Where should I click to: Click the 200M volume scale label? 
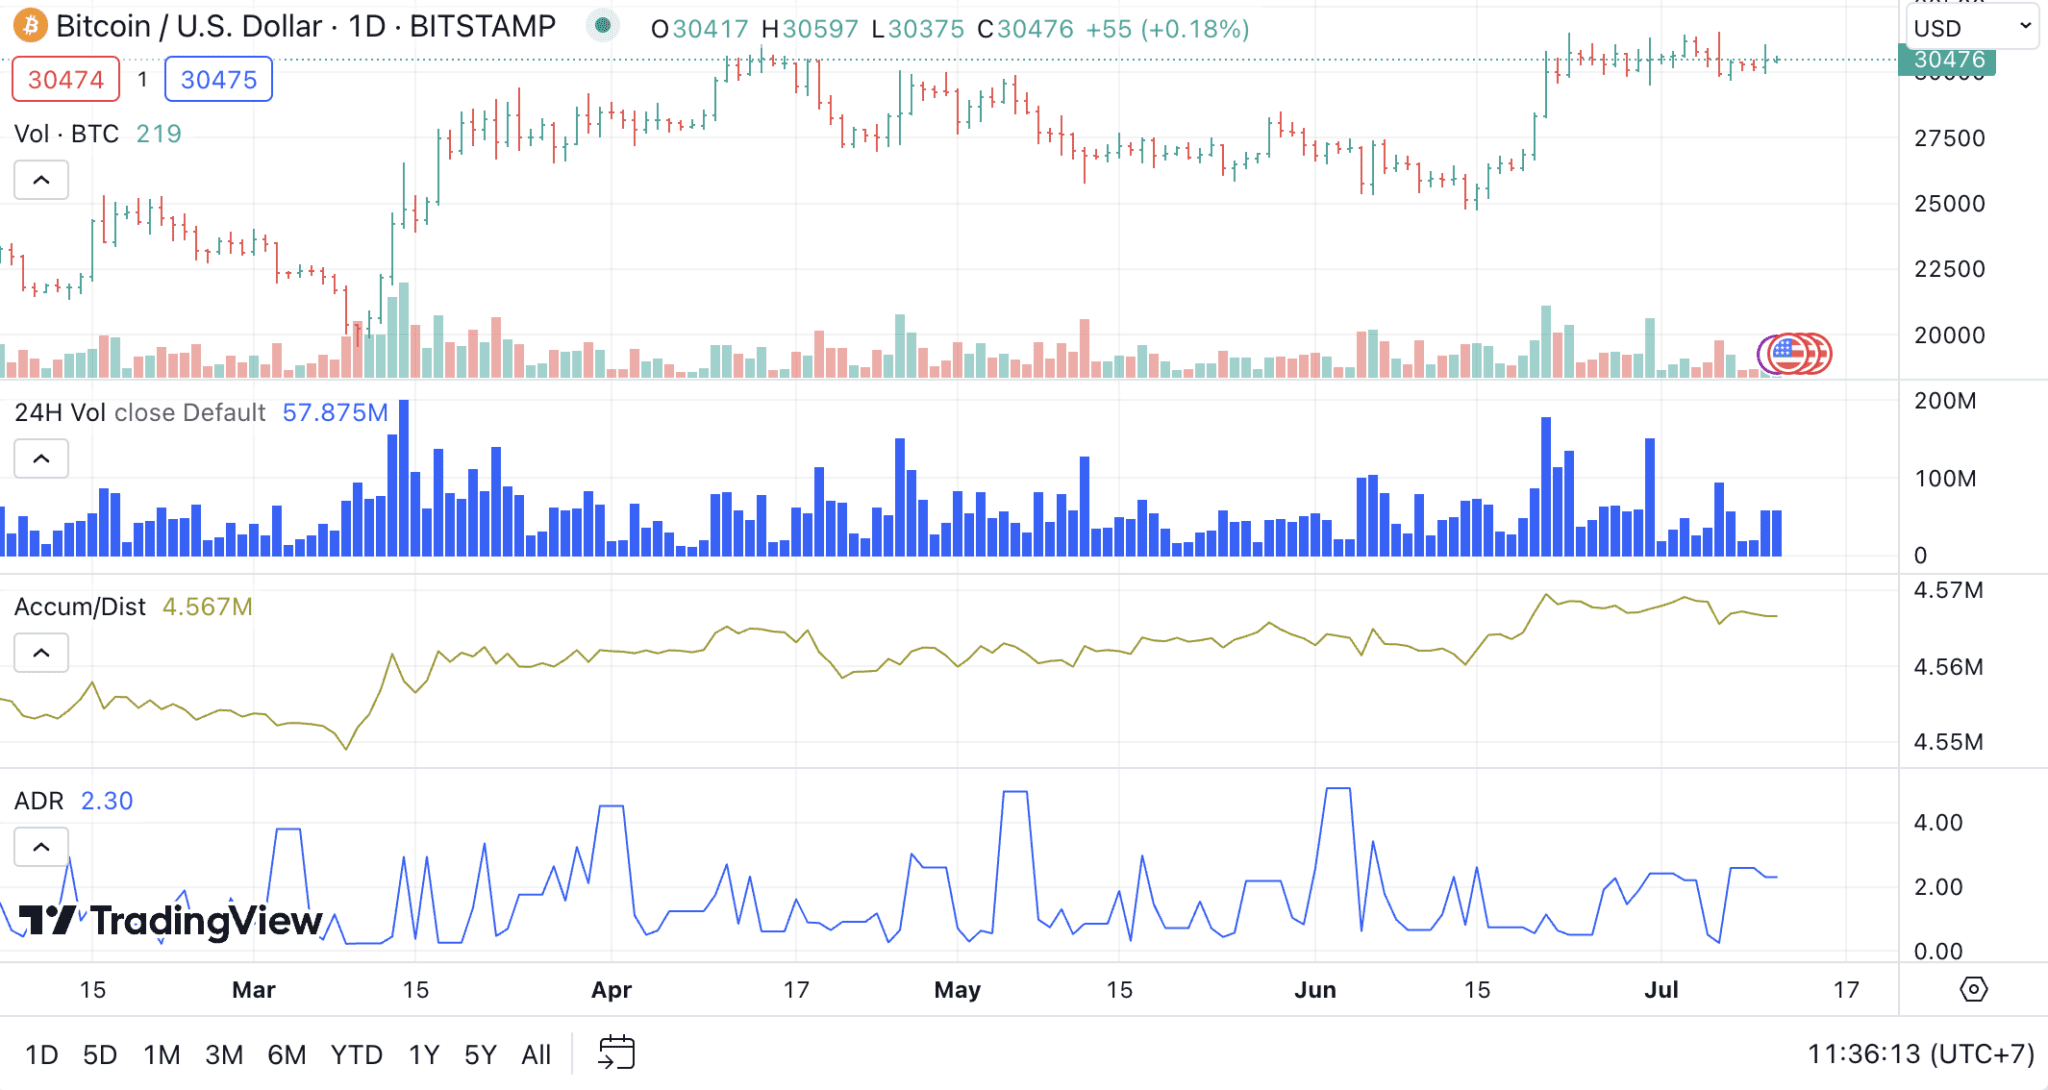(1945, 401)
